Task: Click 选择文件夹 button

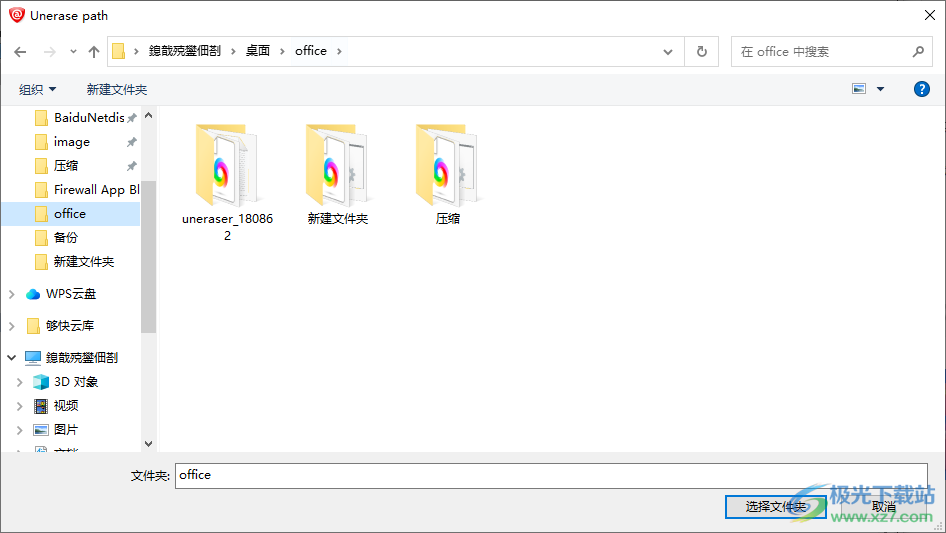Action: point(776,507)
